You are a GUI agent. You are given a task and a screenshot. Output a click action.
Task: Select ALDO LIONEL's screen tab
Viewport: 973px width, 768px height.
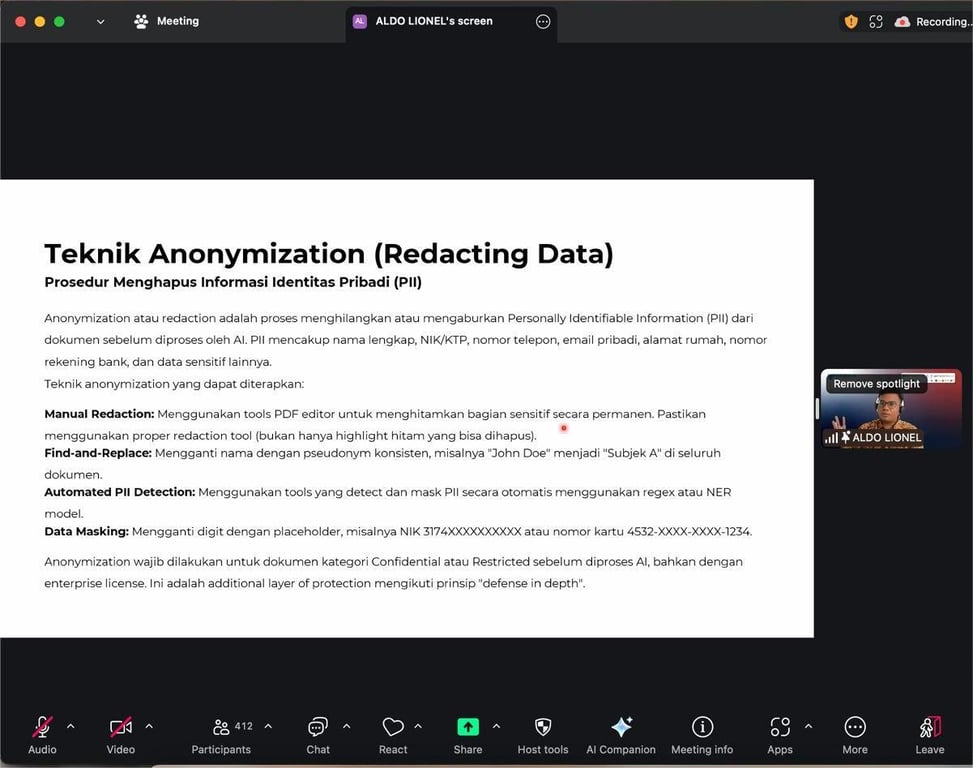pyautogui.click(x=434, y=21)
